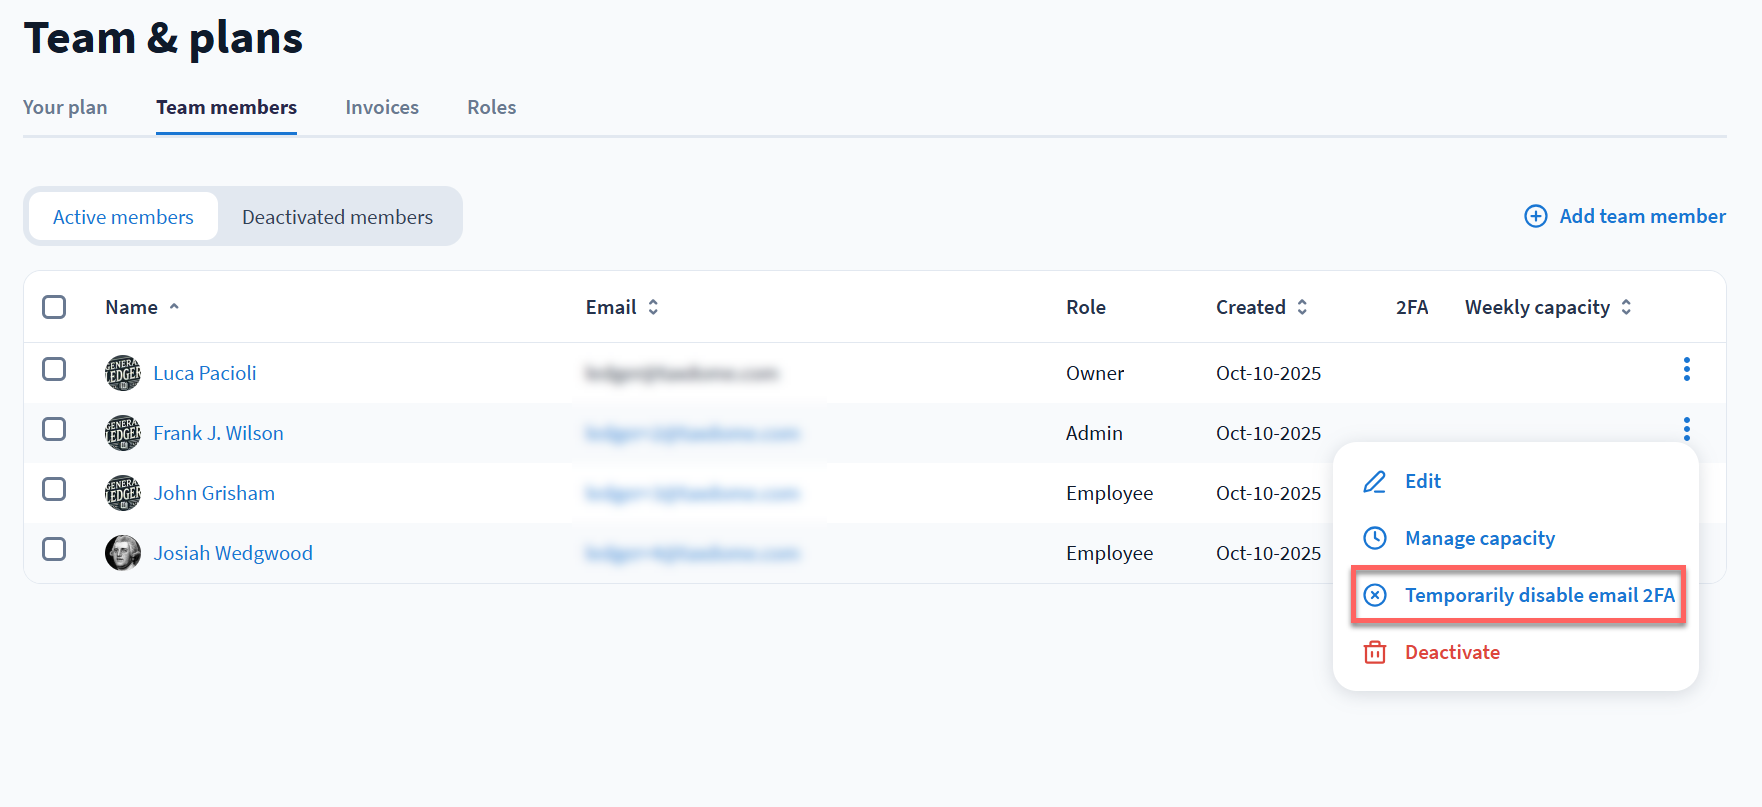Click Josiah Wedgwood's portrait avatar
This screenshot has width=1762, height=807.
pyautogui.click(x=123, y=553)
